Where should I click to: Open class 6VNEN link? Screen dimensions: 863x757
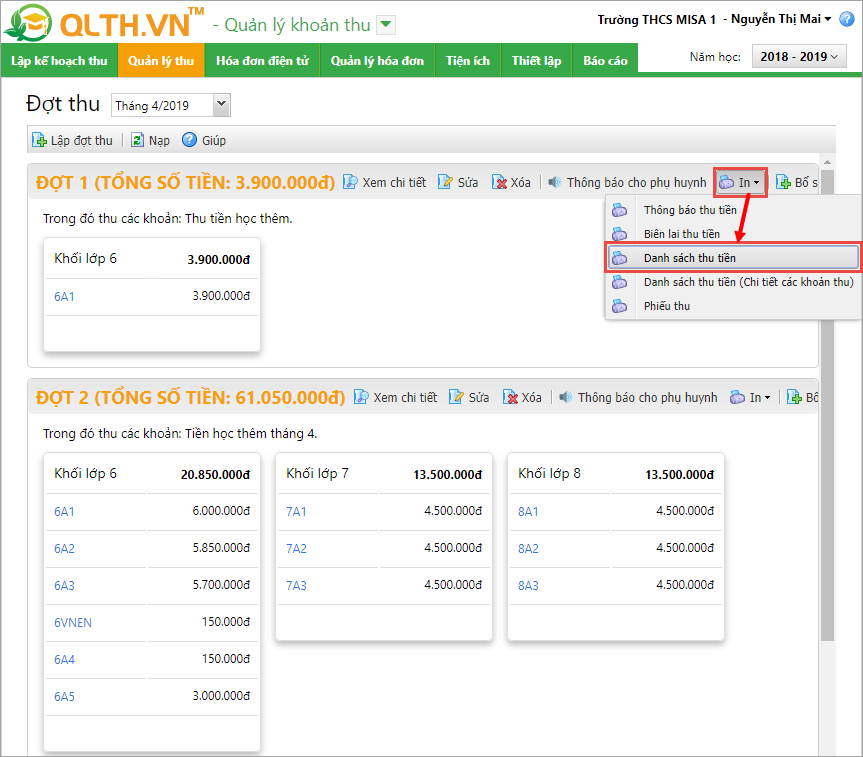point(73,622)
